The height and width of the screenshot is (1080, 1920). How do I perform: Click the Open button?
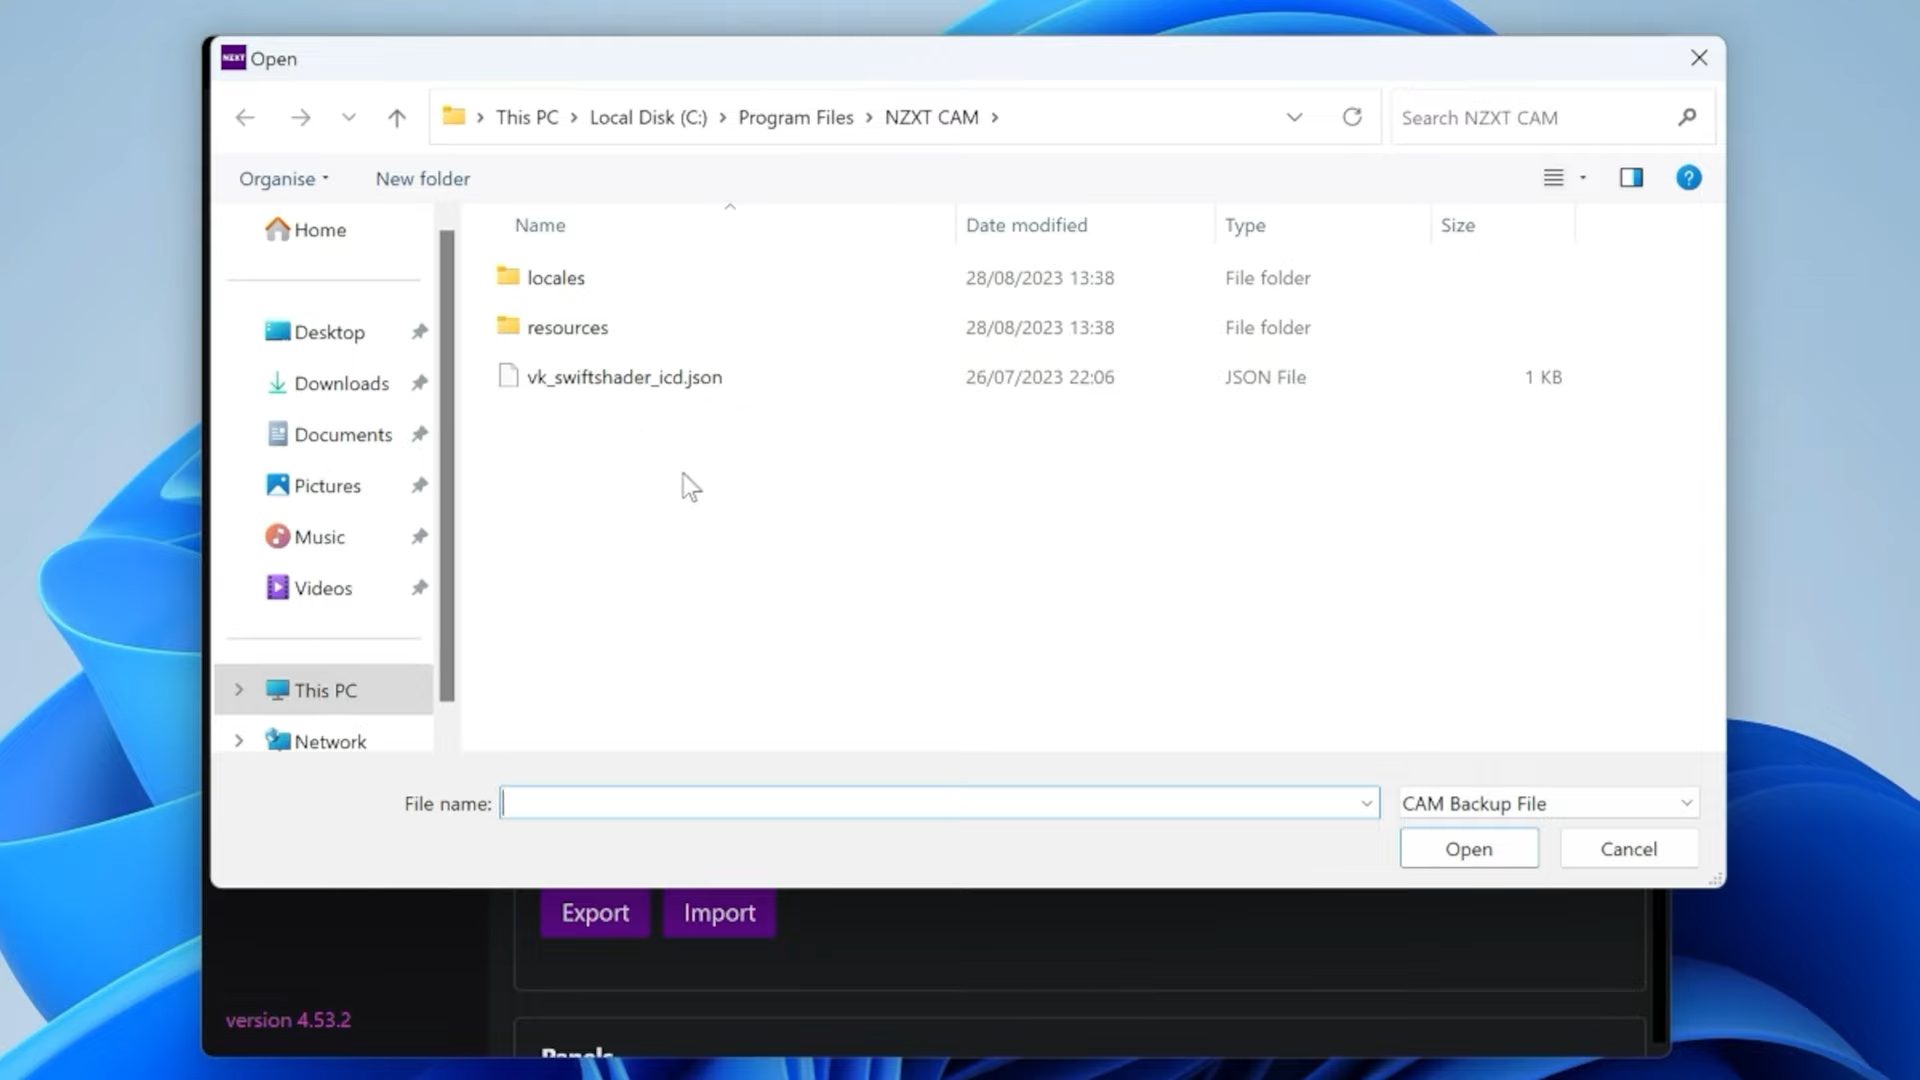[1468, 849]
